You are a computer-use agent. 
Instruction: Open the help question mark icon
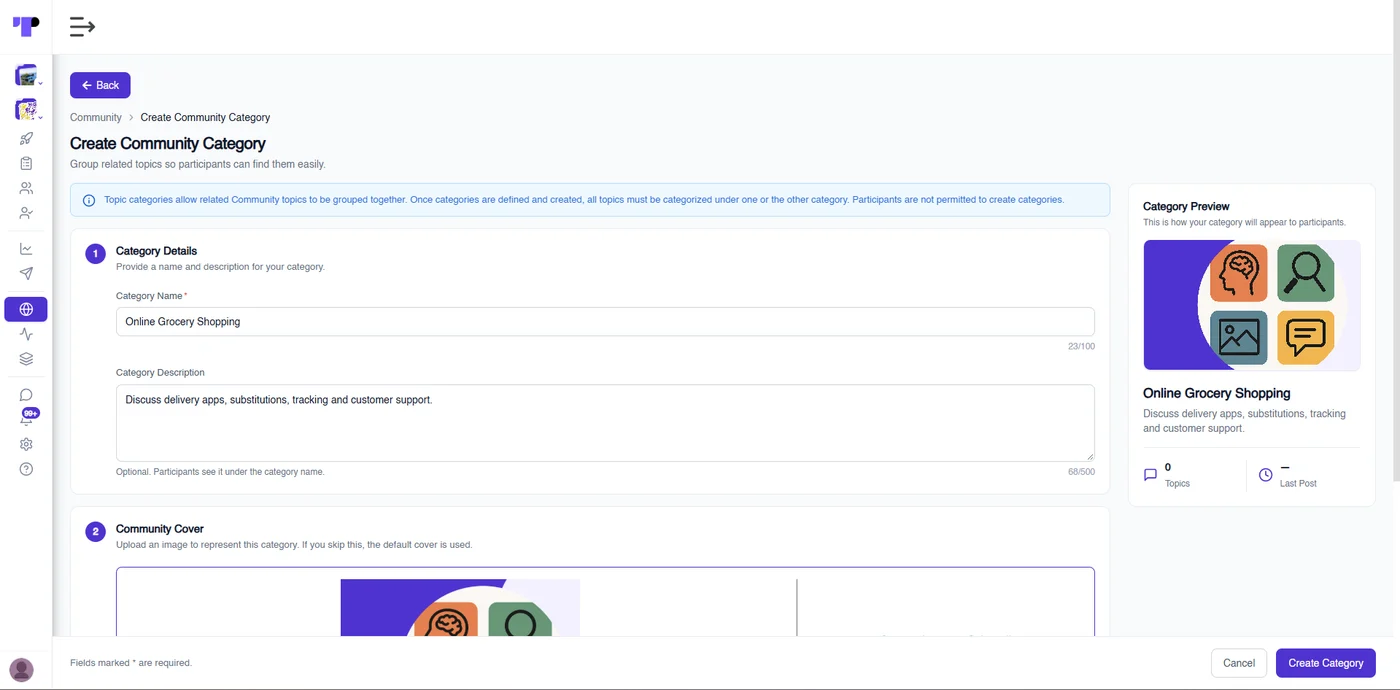[26, 469]
